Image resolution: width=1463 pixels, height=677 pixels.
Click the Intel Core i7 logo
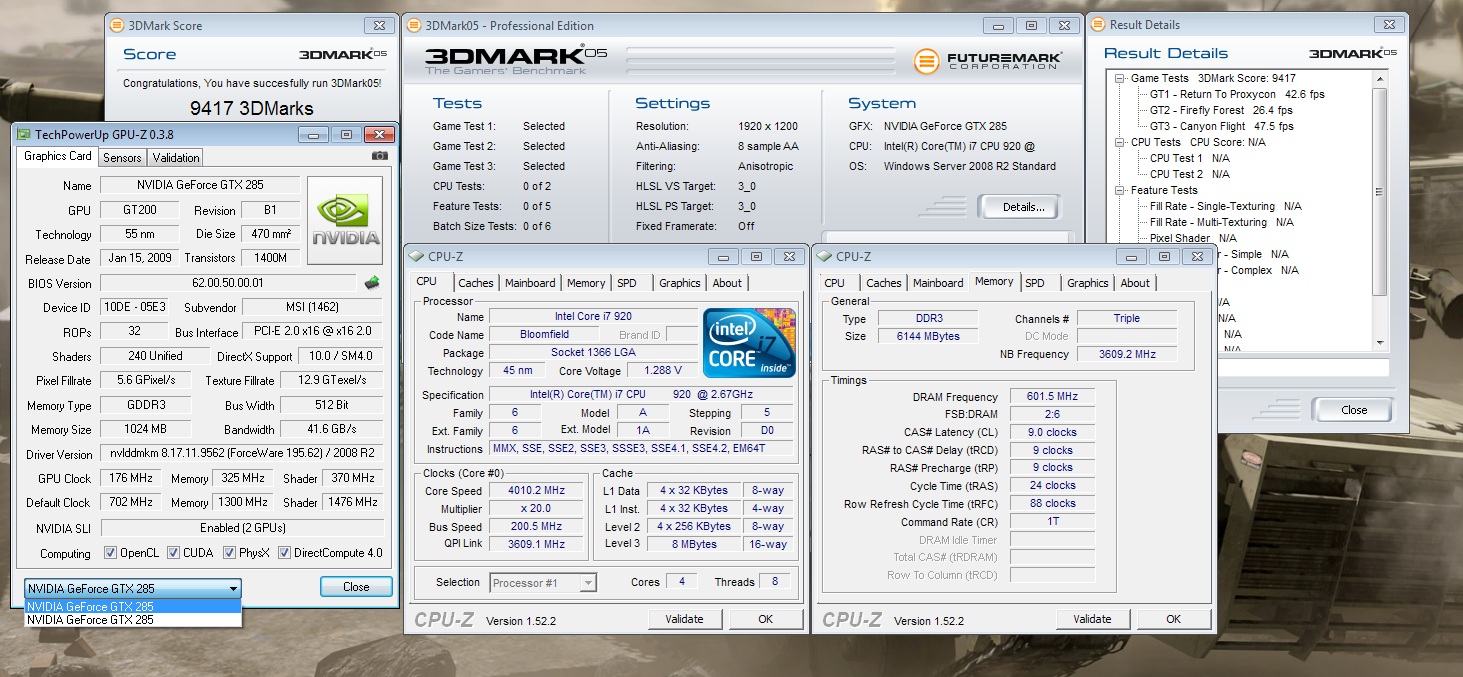click(x=749, y=341)
